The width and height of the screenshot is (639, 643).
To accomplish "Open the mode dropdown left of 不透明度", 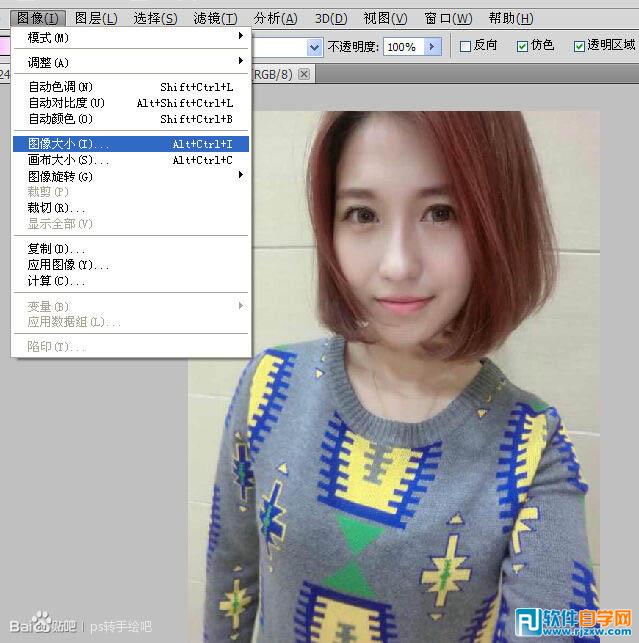I will point(314,47).
